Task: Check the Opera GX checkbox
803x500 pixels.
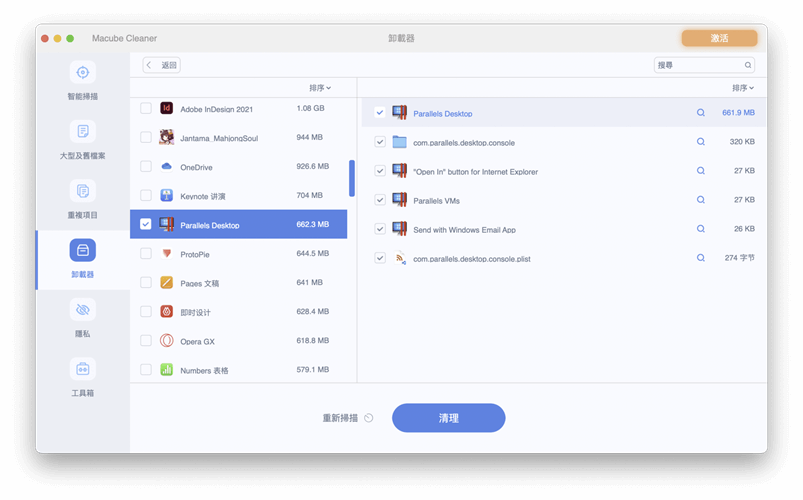Action: [x=146, y=341]
